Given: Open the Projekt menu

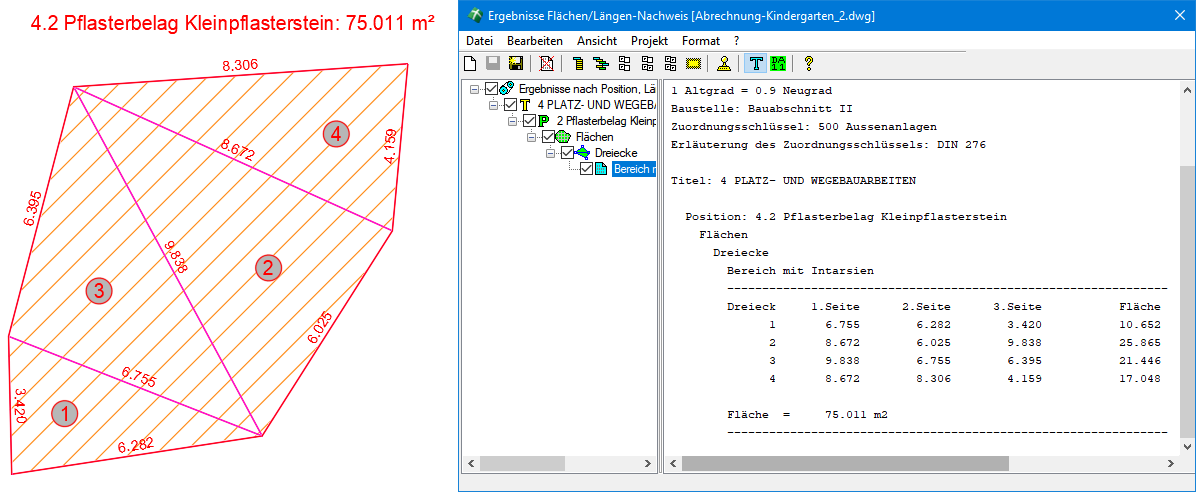Looking at the screenshot, I should 649,41.
